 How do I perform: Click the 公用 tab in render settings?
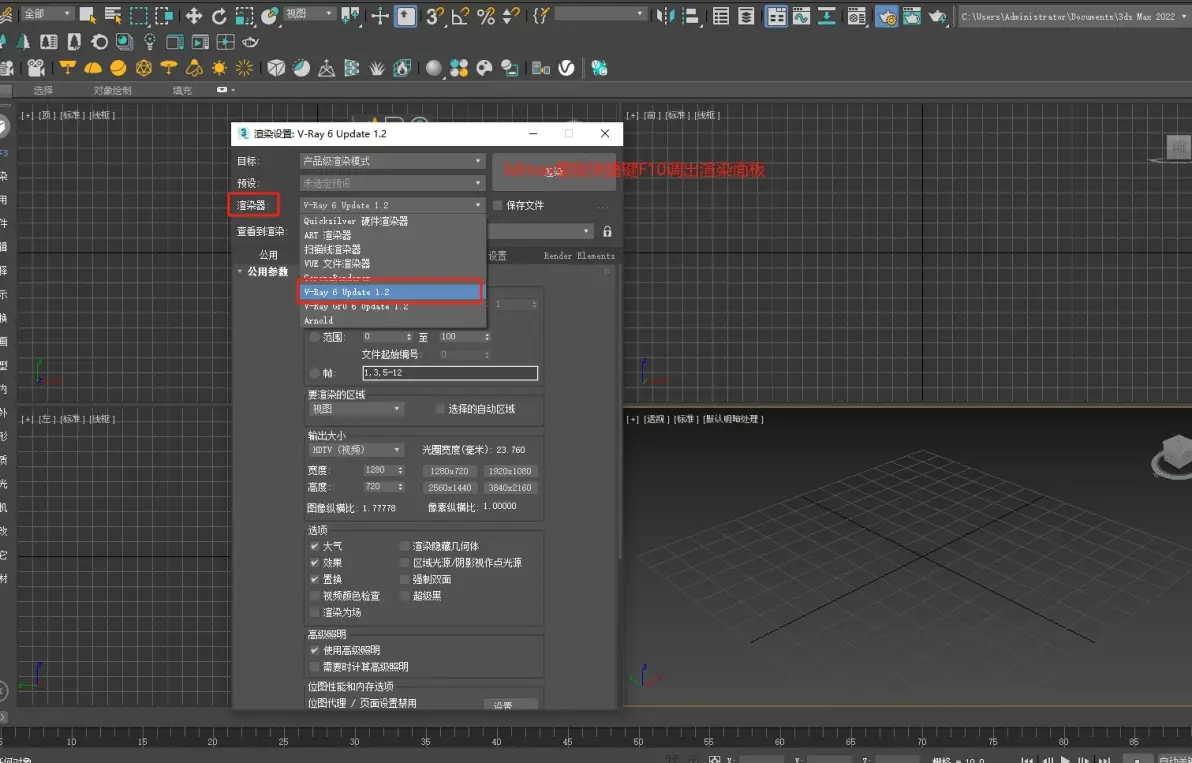(268, 253)
